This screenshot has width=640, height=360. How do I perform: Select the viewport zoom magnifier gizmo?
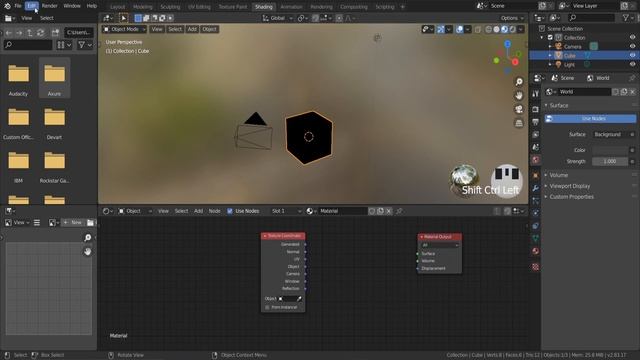pyautogui.click(x=519, y=82)
